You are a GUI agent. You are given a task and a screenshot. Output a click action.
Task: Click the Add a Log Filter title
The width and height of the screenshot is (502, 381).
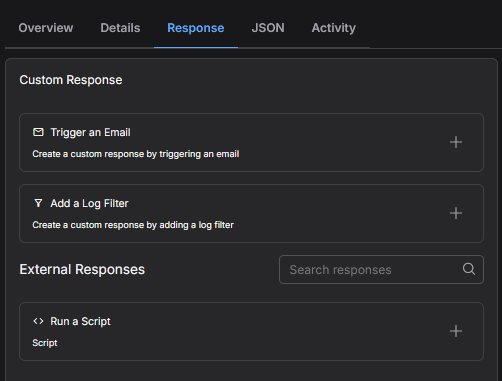89,203
